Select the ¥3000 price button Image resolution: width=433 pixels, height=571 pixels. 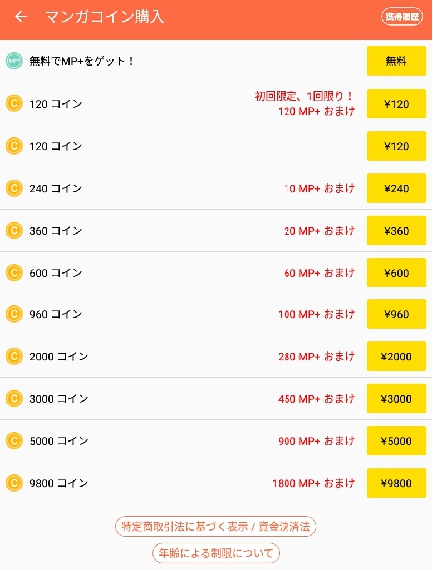point(396,399)
